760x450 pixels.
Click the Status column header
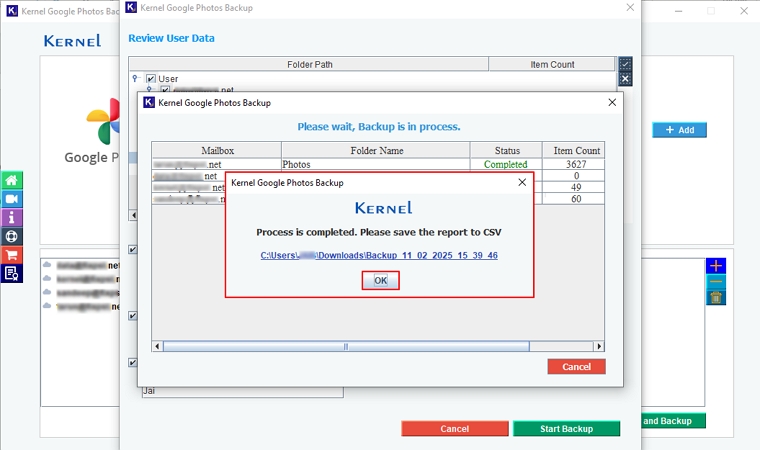pyautogui.click(x=507, y=150)
